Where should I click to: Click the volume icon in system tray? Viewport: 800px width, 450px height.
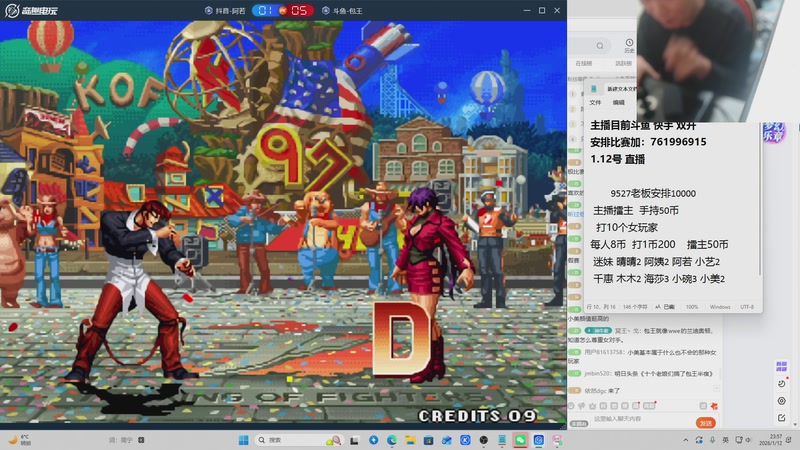748,440
